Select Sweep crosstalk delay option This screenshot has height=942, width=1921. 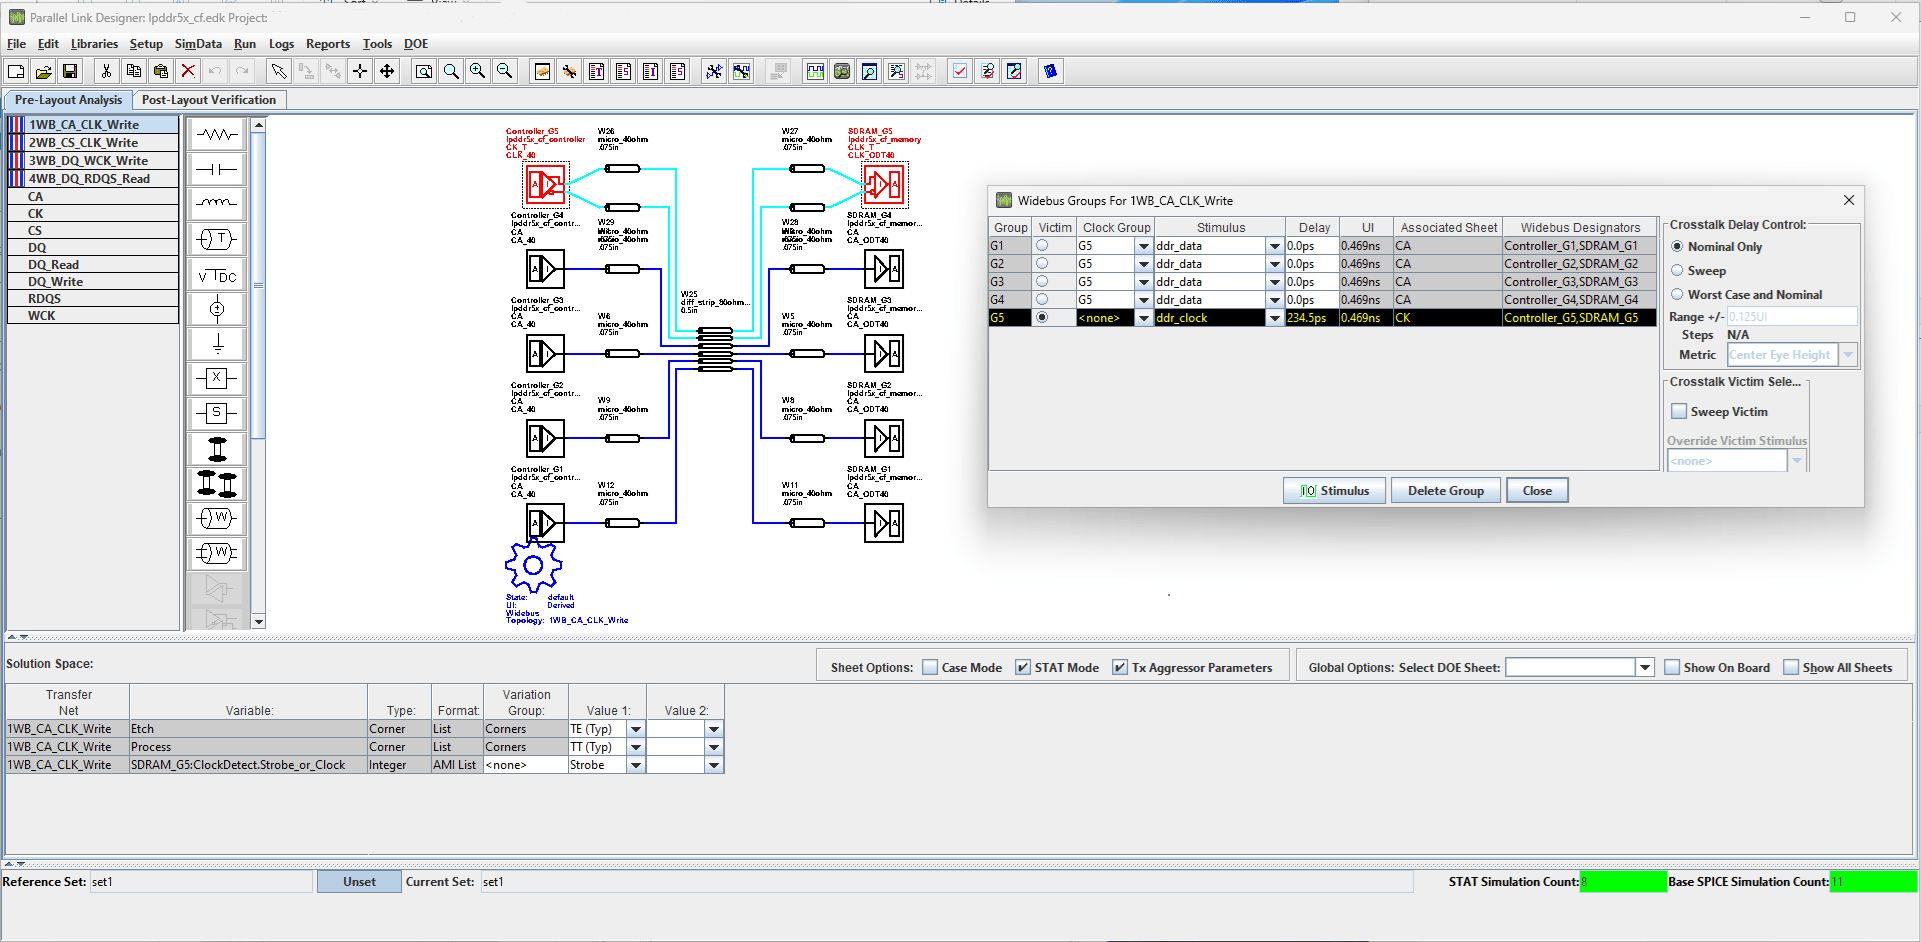tap(1678, 270)
